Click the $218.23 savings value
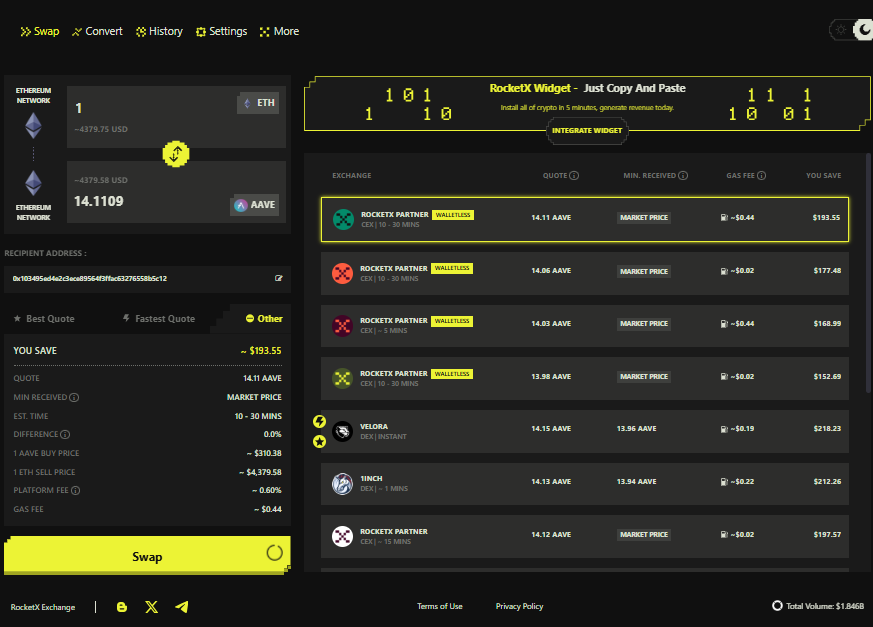873x627 pixels. pyautogui.click(x=827, y=429)
